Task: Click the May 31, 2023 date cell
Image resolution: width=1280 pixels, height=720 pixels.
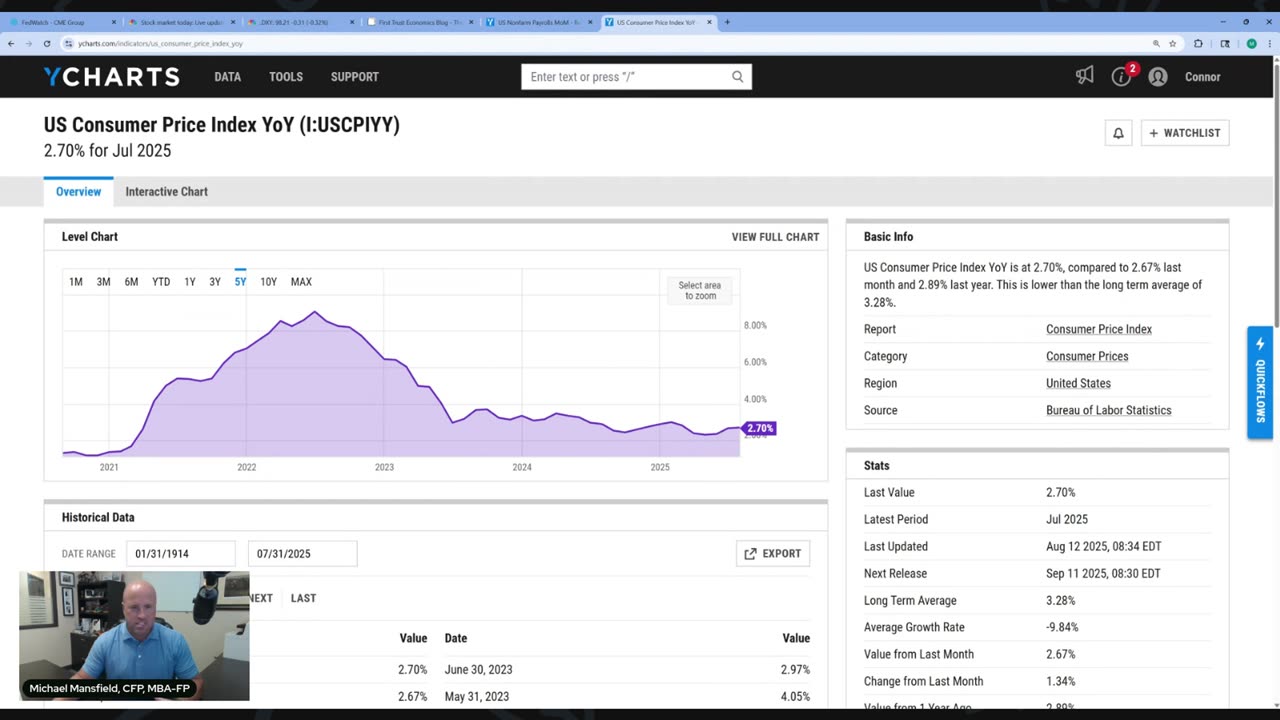Action: [x=477, y=697]
